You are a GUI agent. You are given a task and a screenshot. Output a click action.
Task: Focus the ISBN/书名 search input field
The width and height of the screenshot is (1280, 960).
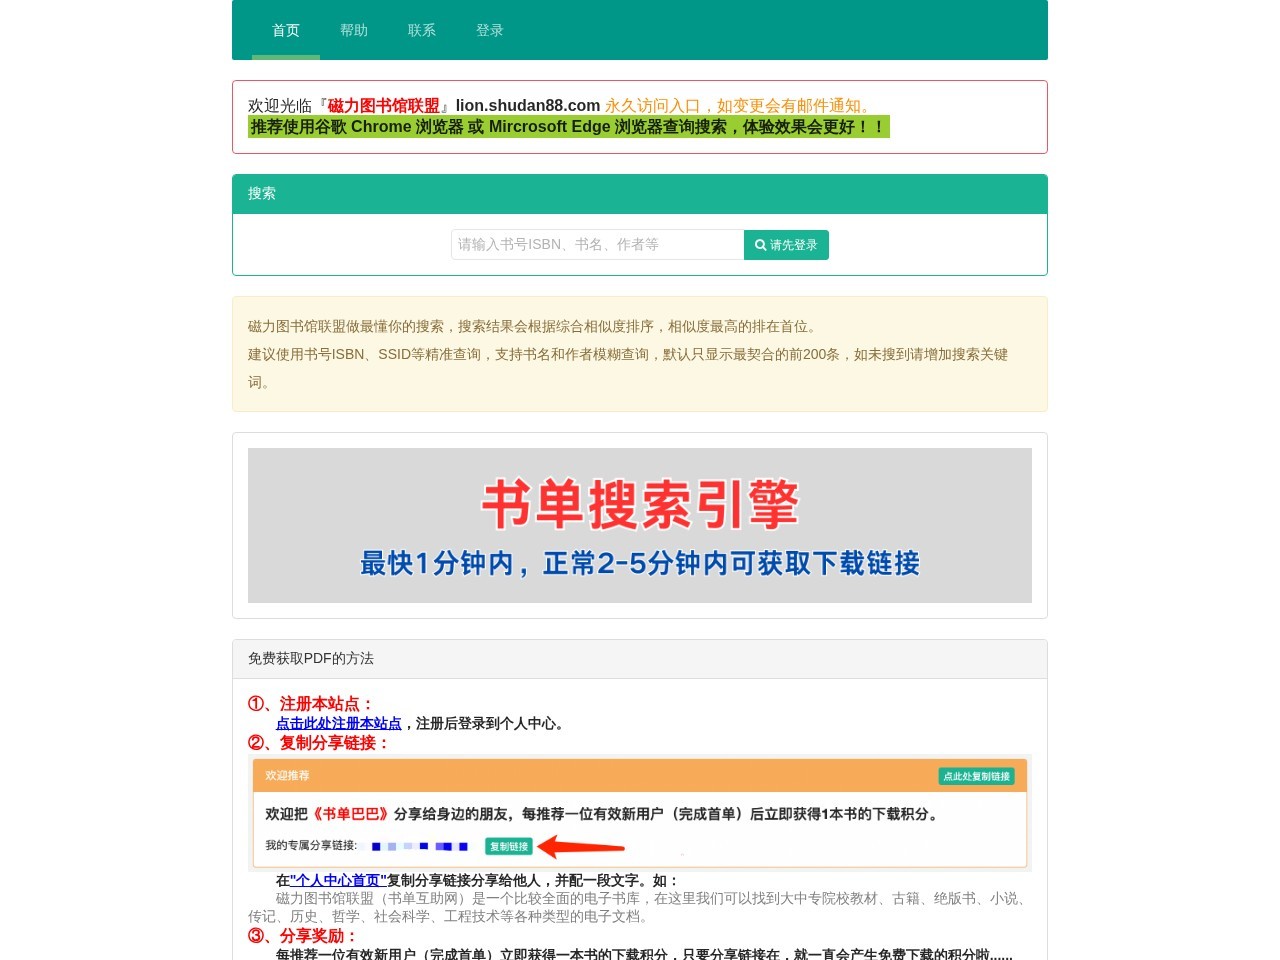click(x=597, y=245)
